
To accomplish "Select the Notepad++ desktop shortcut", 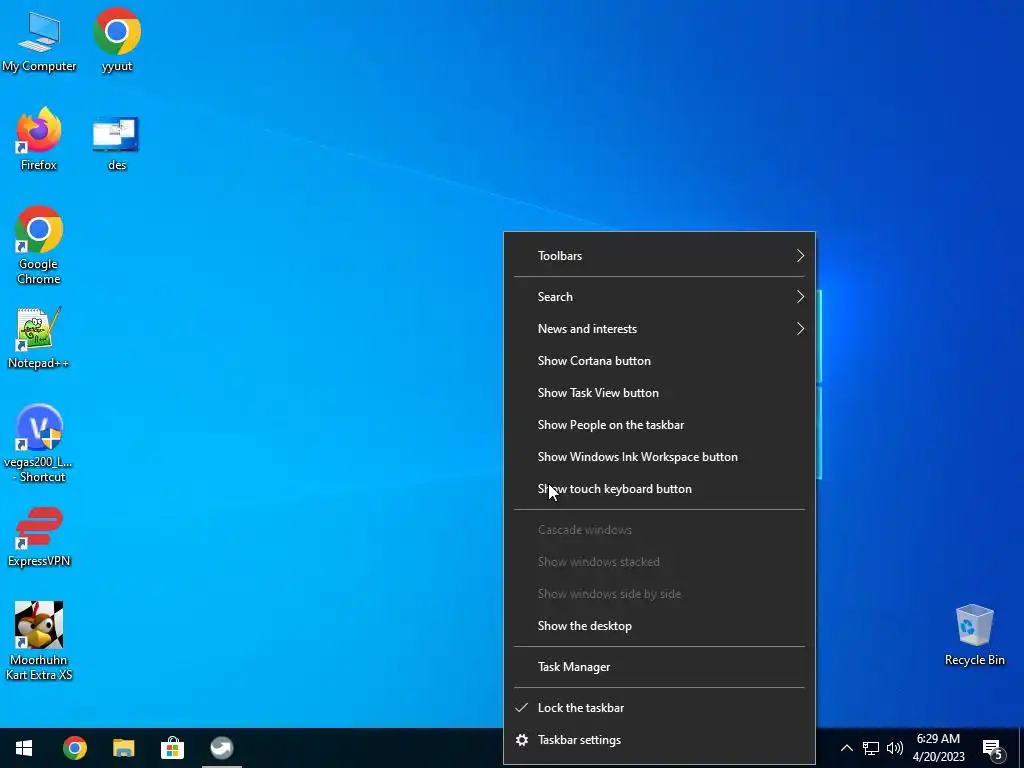I will click(x=39, y=338).
